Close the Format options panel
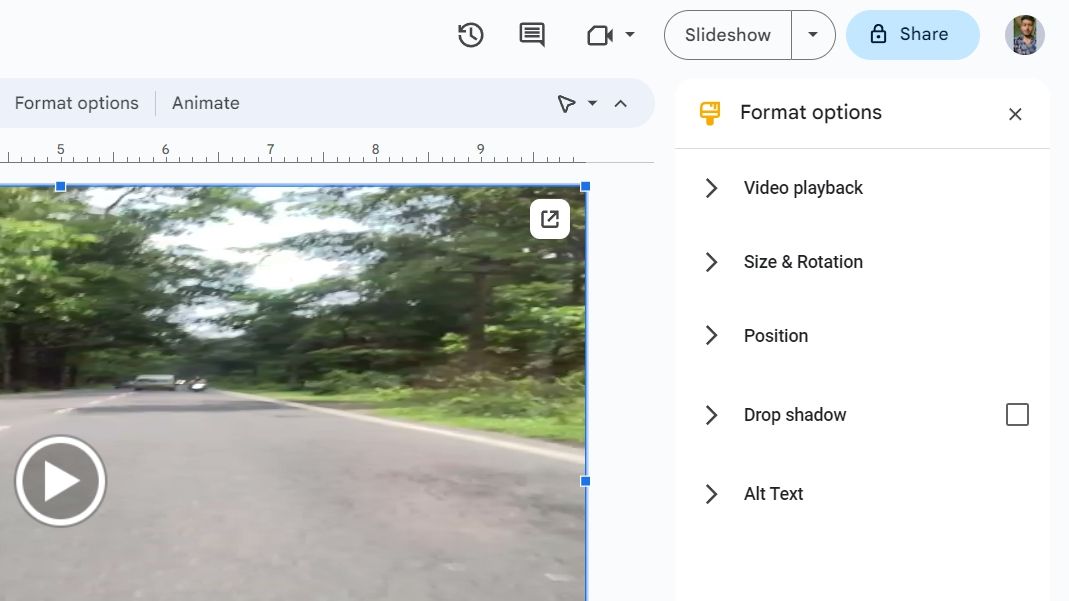The height and width of the screenshot is (601, 1069). coord(1015,114)
